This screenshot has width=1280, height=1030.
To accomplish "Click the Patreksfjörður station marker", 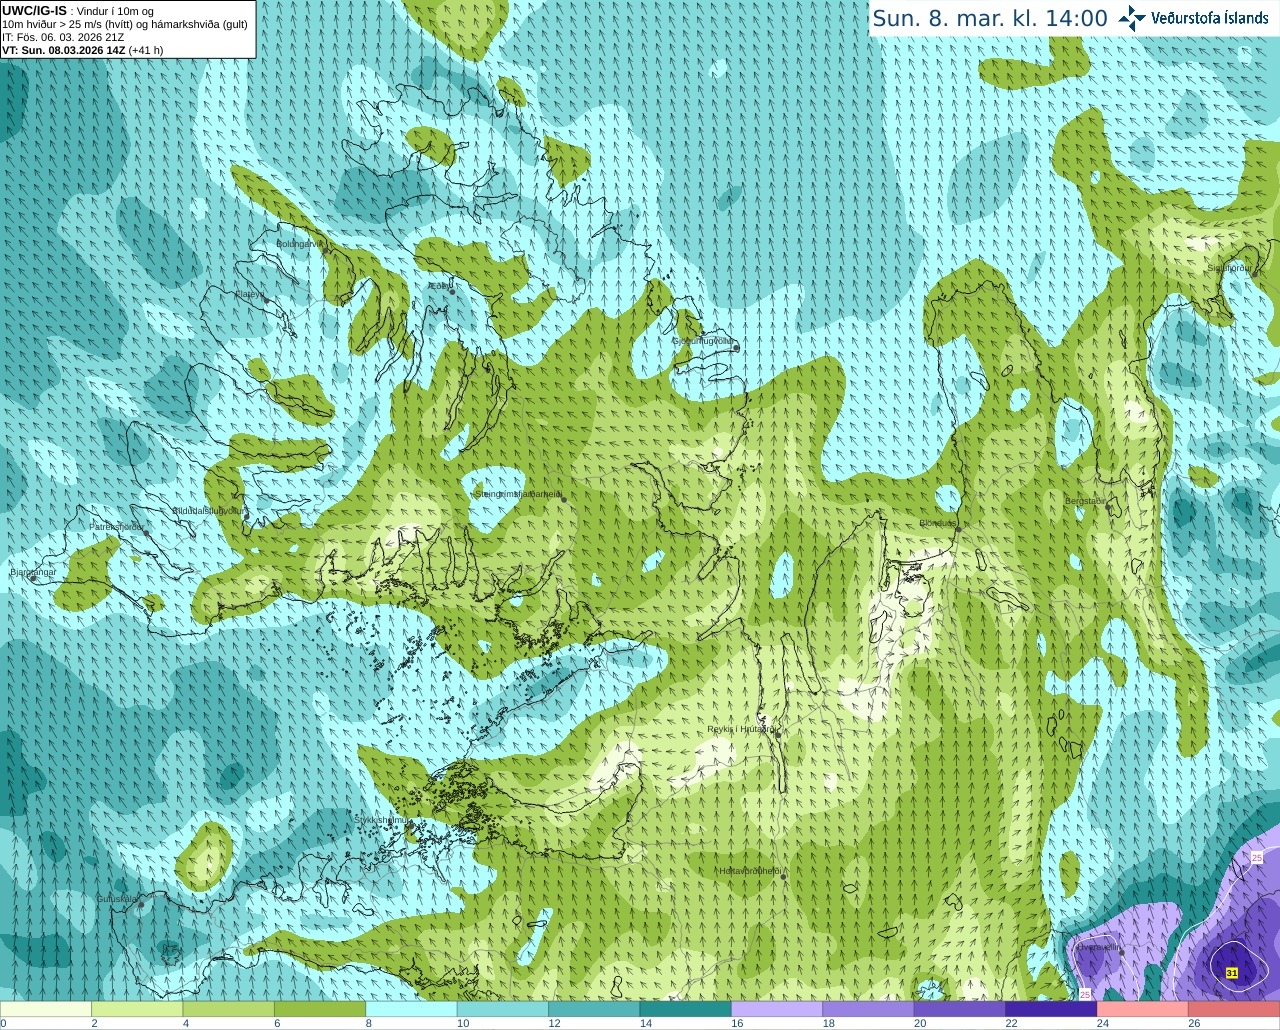I will pyautogui.click(x=146, y=533).
